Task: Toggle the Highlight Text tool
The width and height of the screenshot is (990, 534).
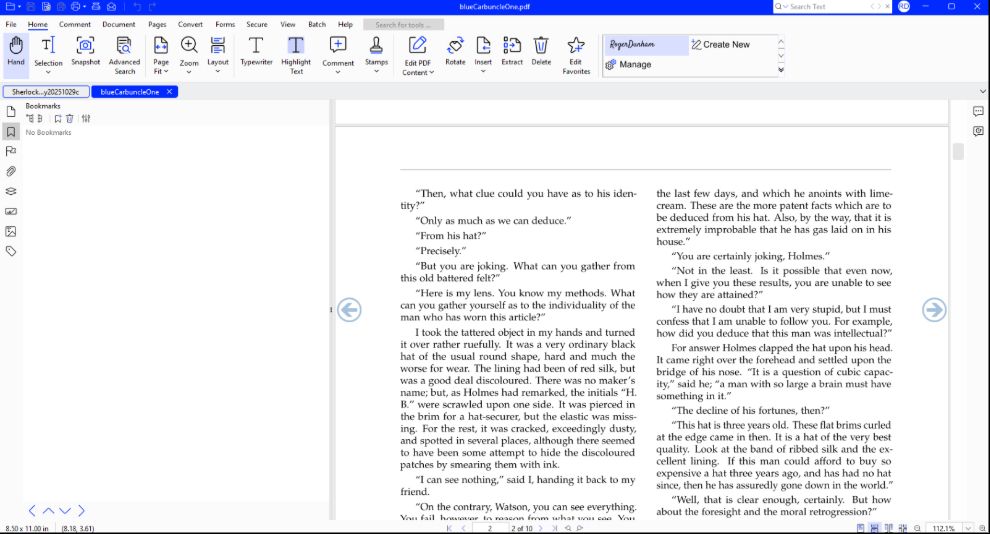Action: tap(295, 55)
